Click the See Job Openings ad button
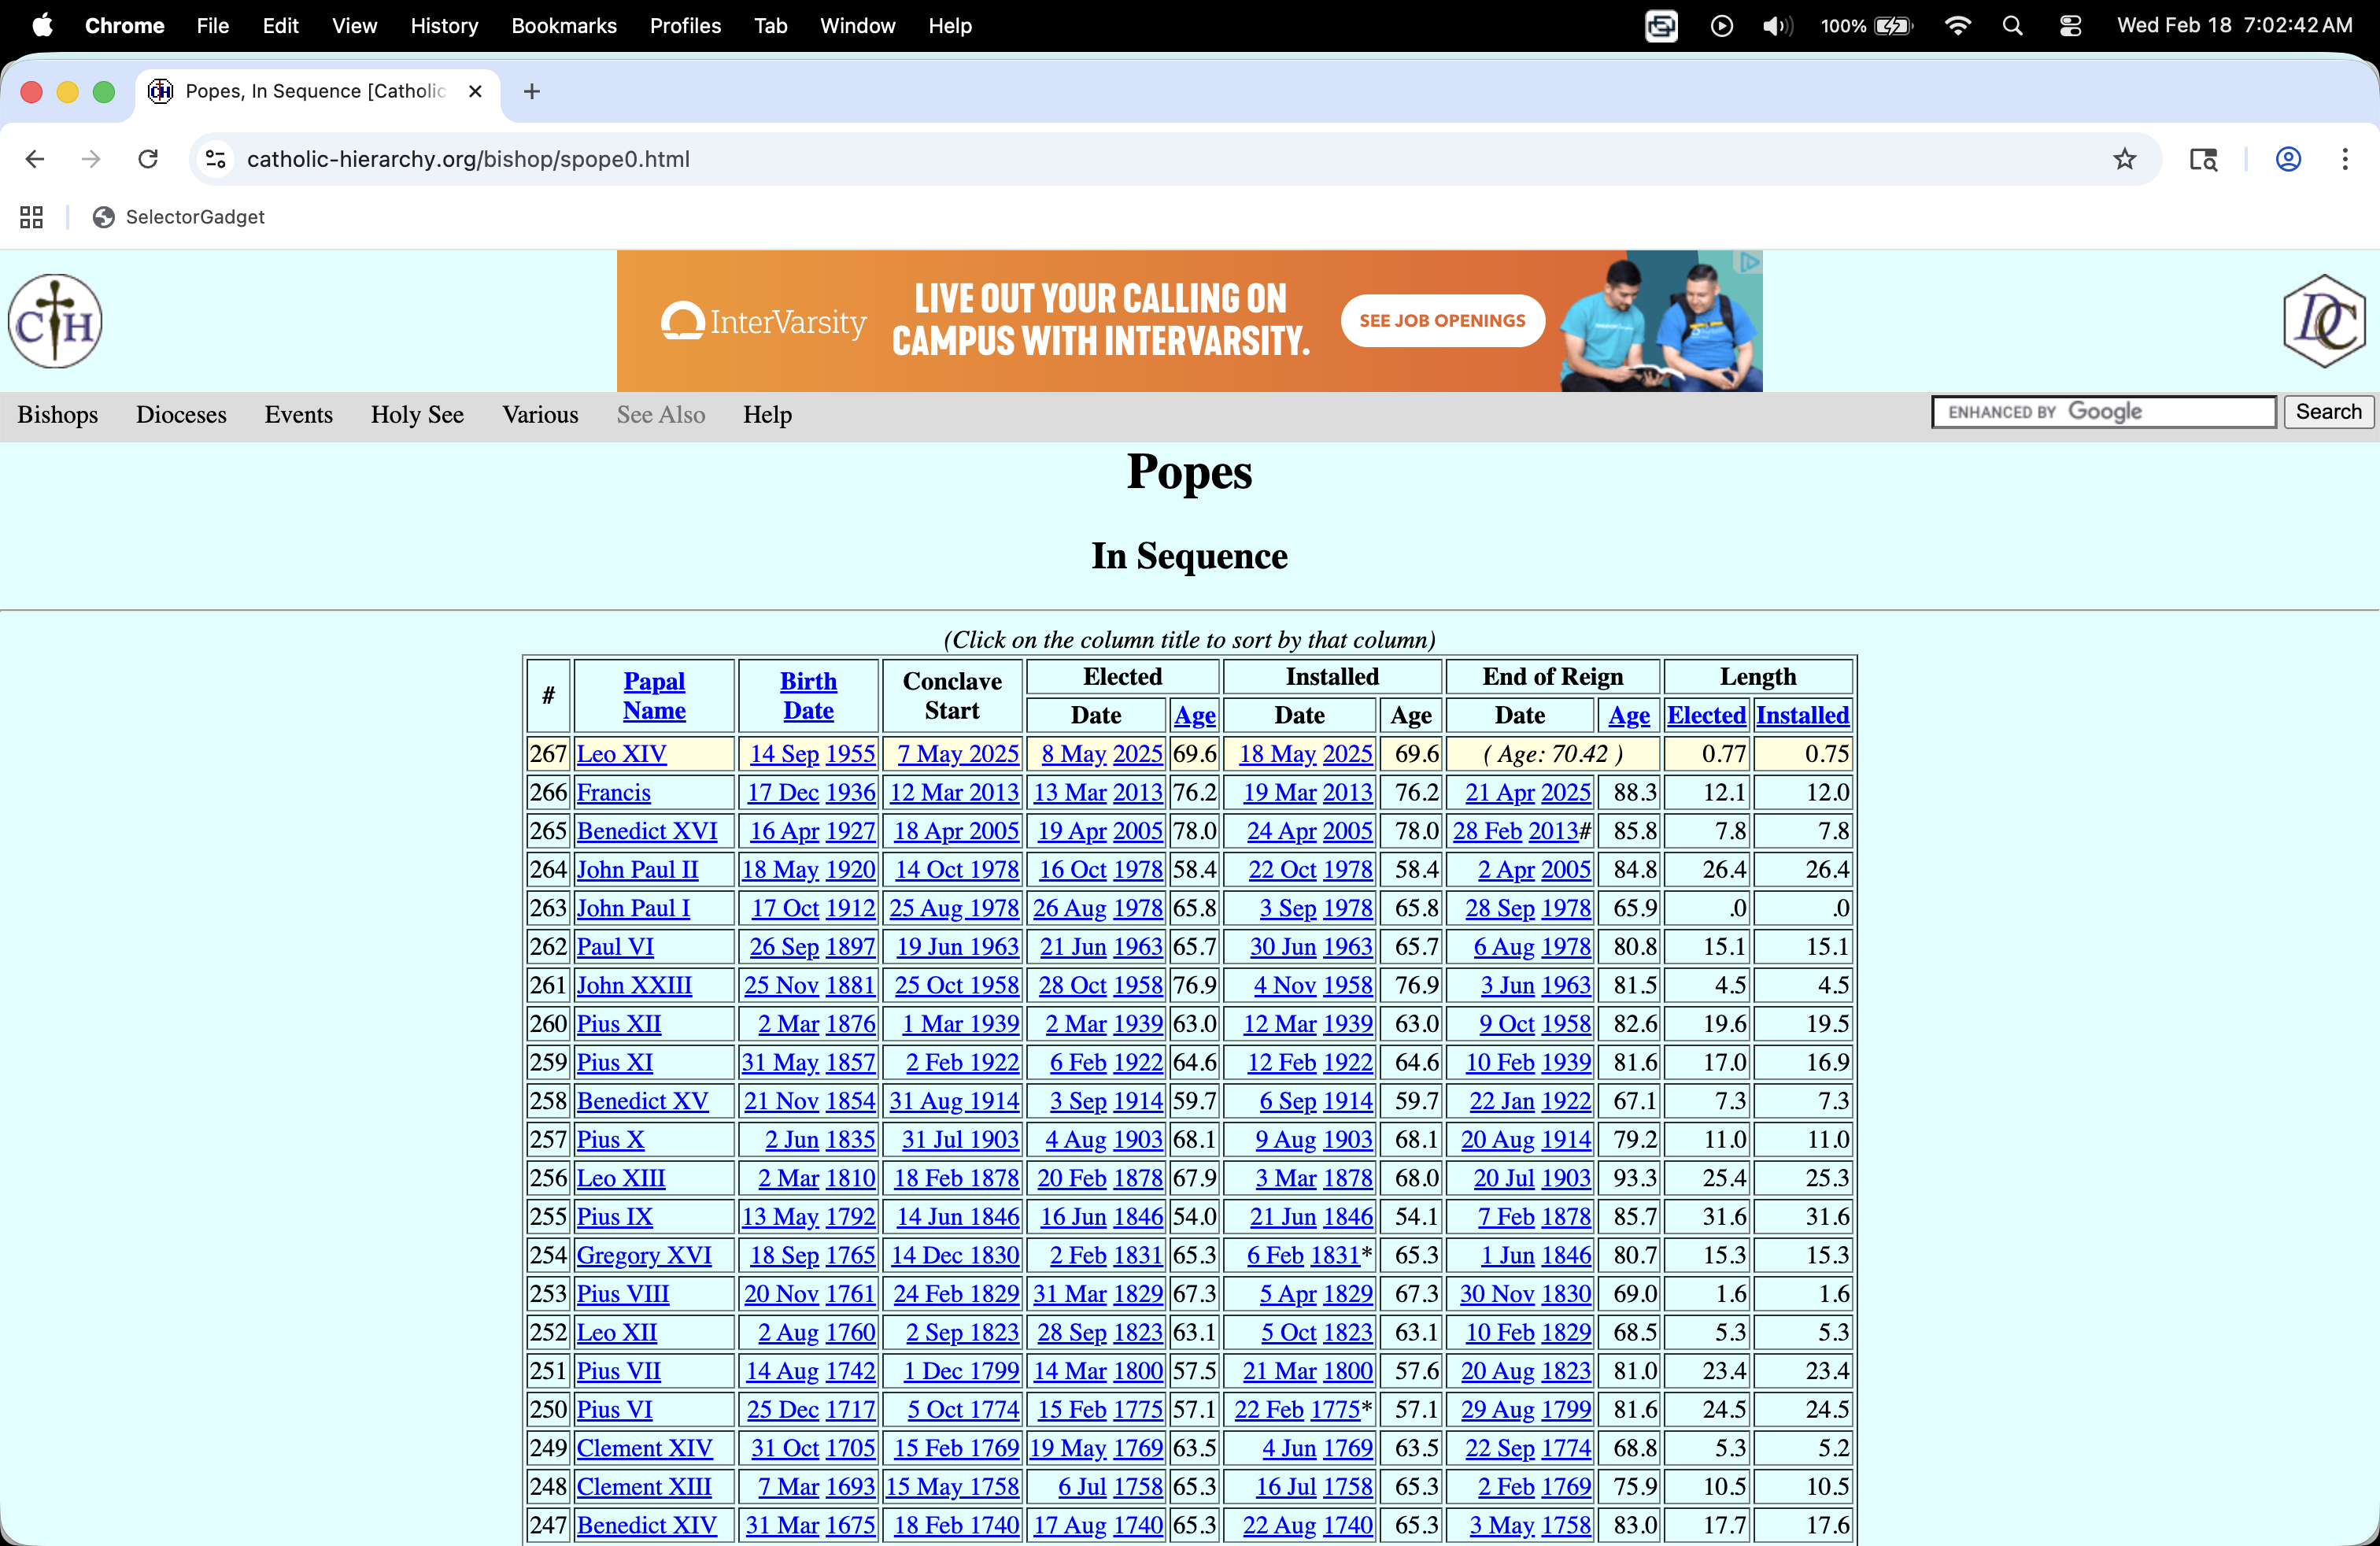Screen dimensions: 2380x1546 (x=1441, y=321)
